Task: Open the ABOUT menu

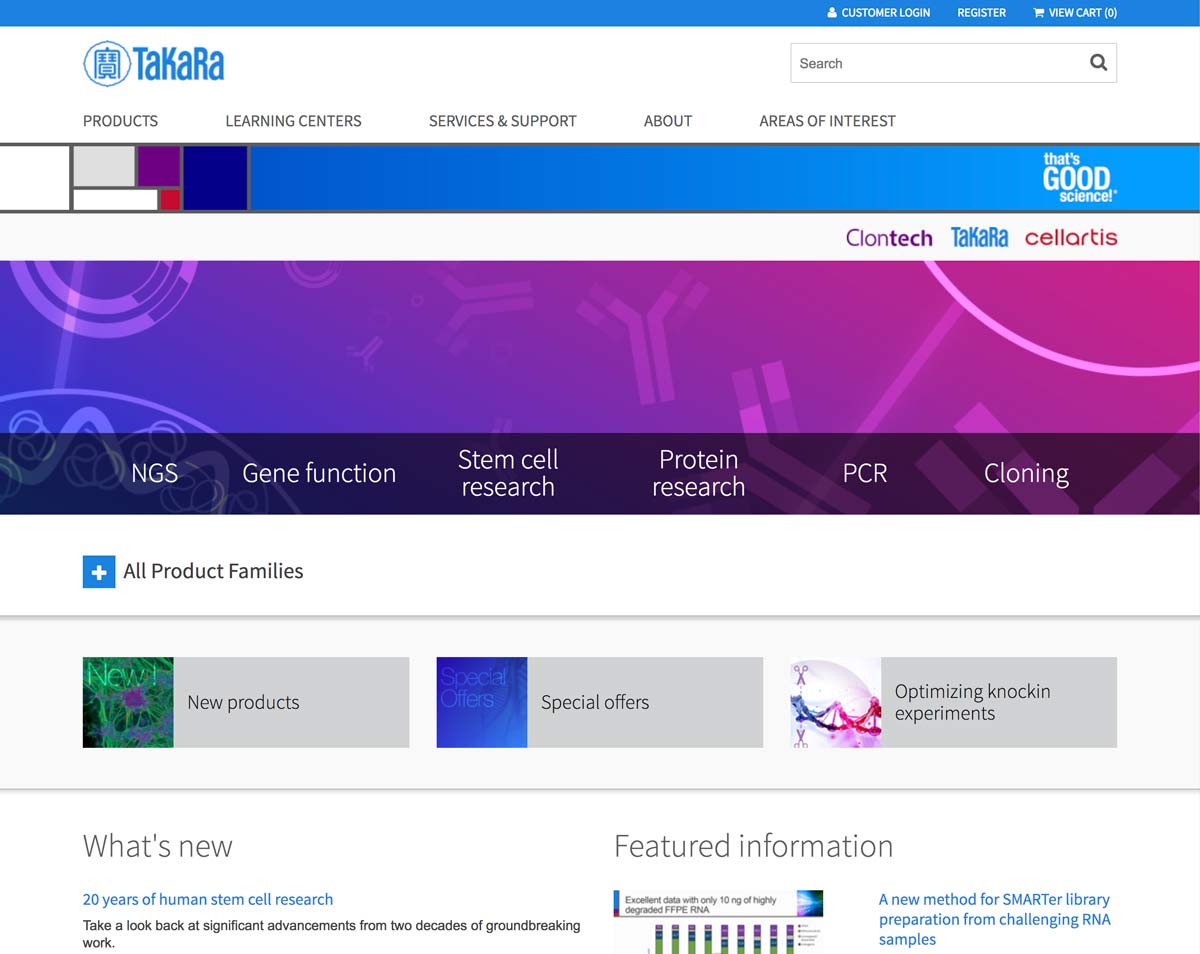Action: coord(668,121)
